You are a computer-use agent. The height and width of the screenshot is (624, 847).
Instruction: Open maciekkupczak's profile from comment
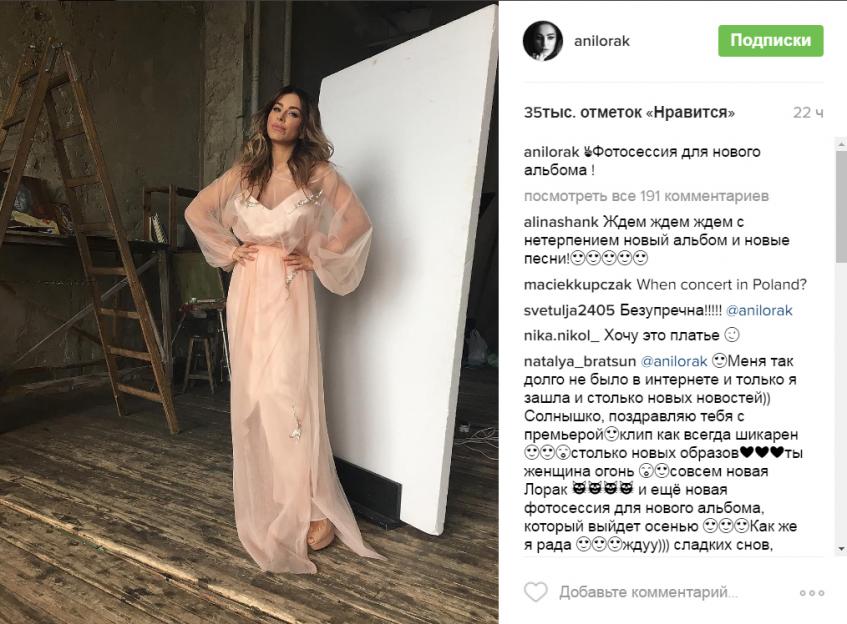click(x=577, y=285)
